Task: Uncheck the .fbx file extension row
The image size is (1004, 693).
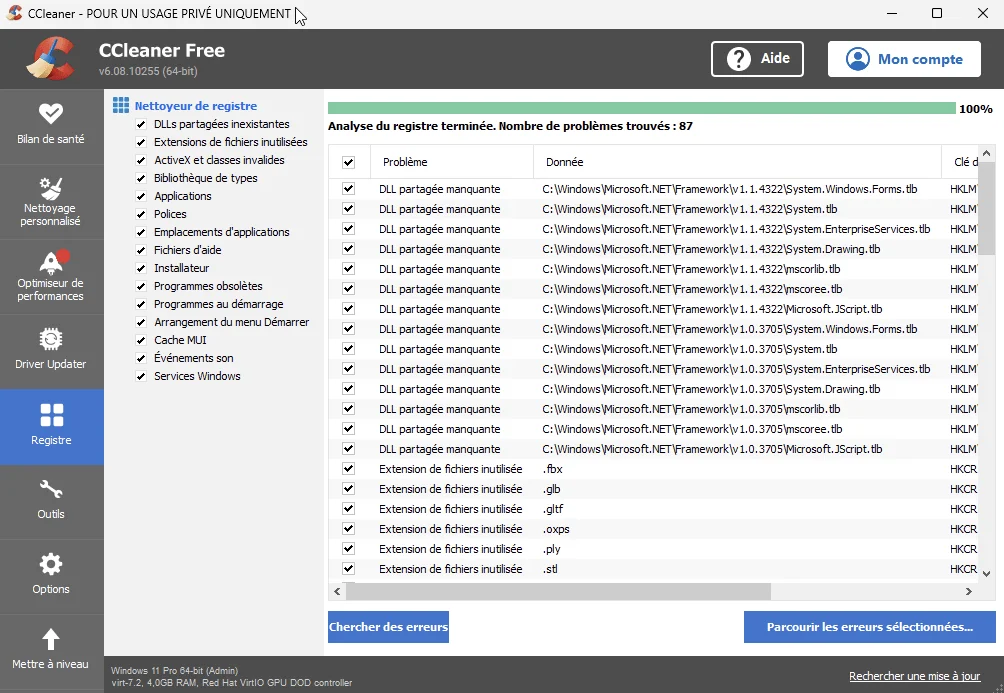Action: coord(347,468)
